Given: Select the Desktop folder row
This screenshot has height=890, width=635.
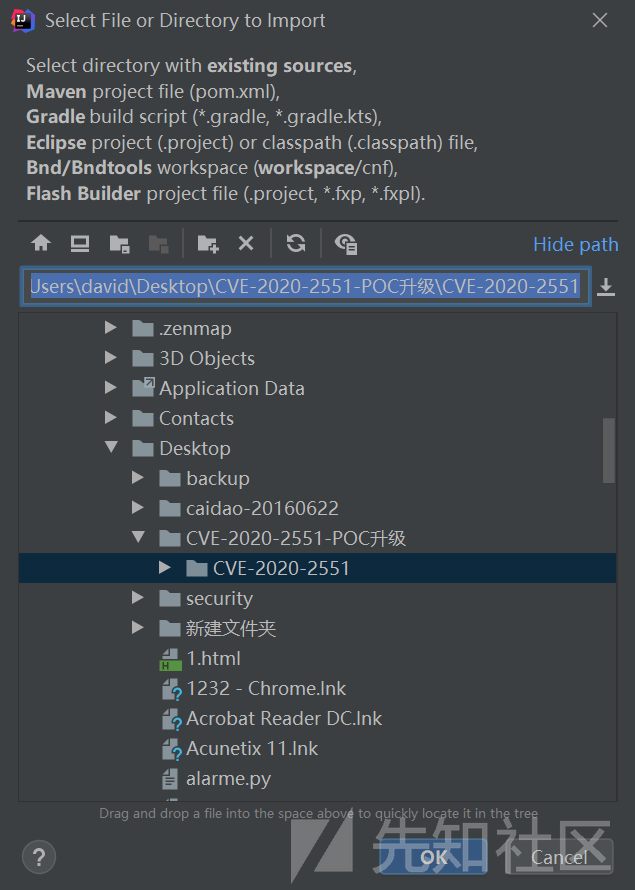Looking at the screenshot, I should click(x=317, y=448).
